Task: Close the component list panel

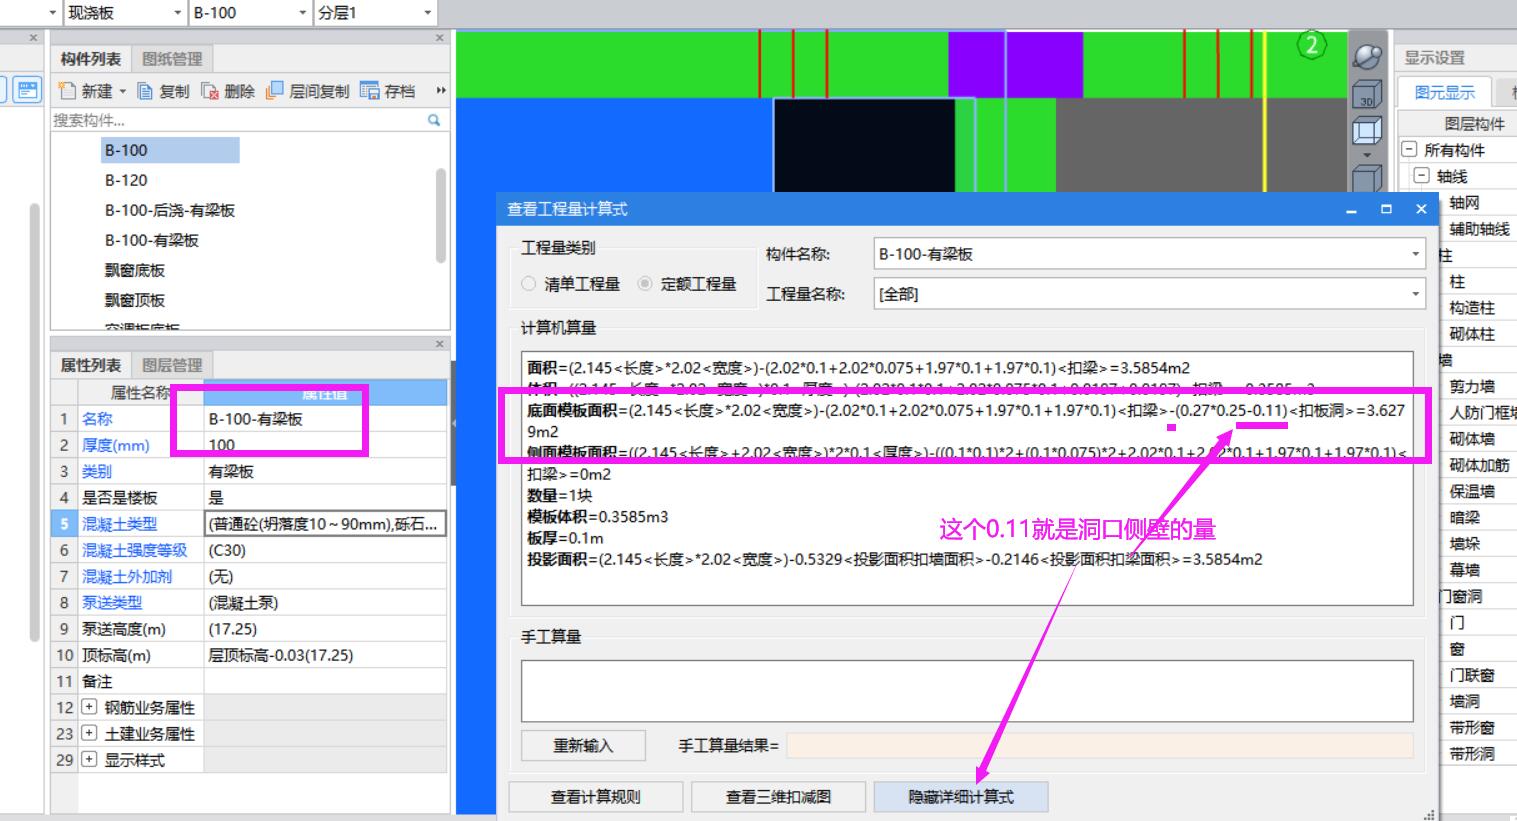Action: pyautogui.click(x=439, y=38)
